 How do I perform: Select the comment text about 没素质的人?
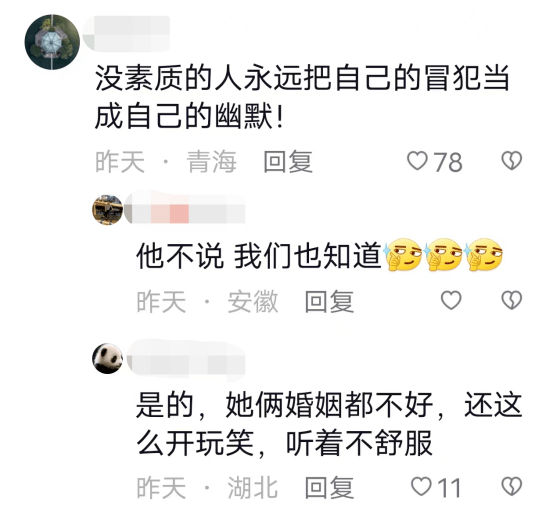pos(302,97)
